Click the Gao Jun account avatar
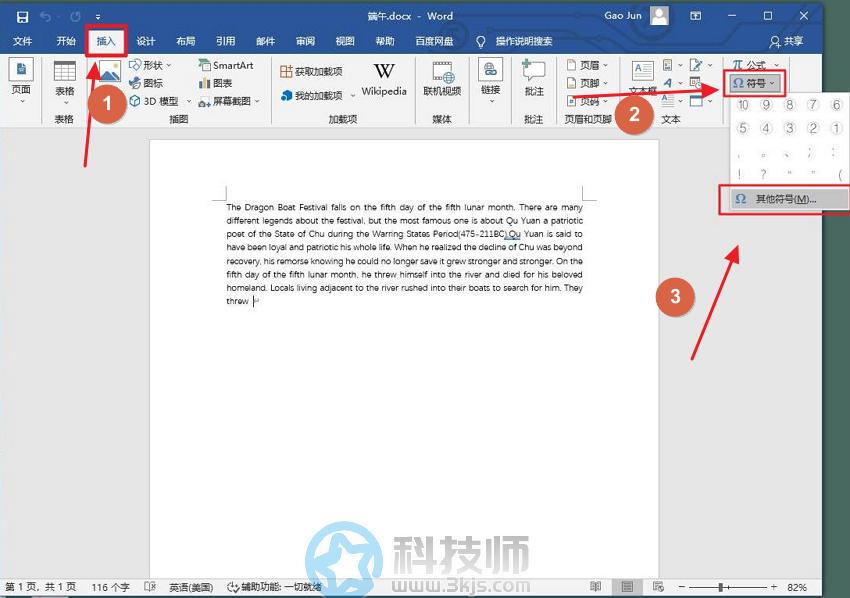The image size is (850, 598). click(x=659, y=16)
